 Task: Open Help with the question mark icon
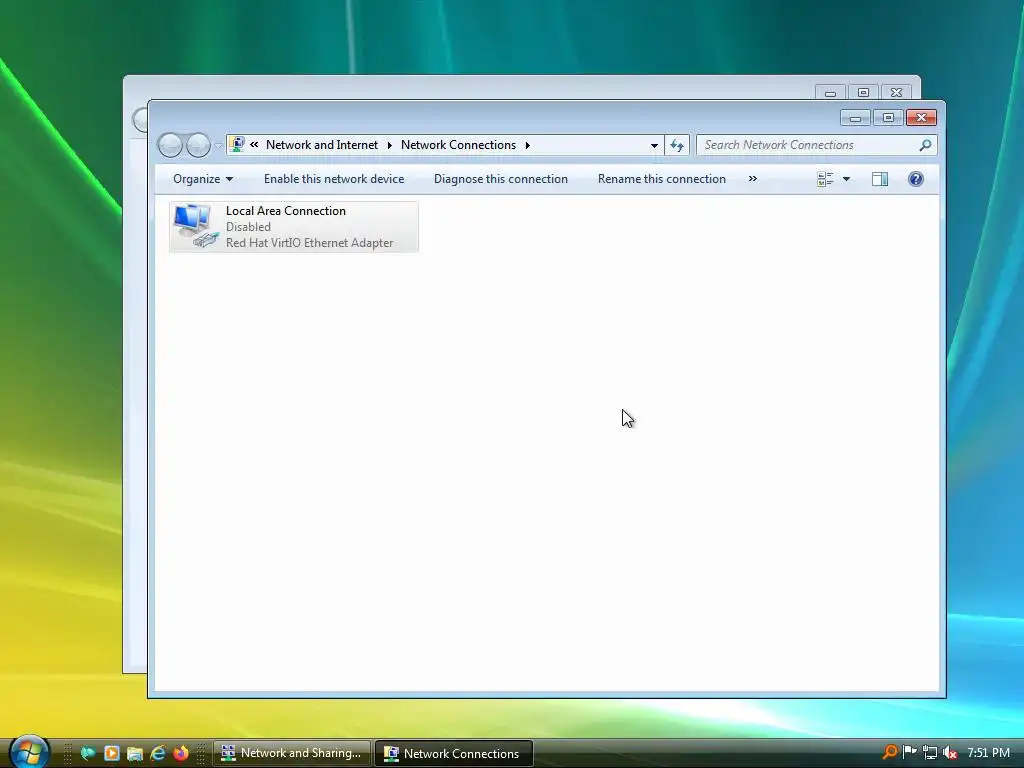point(916,179)
